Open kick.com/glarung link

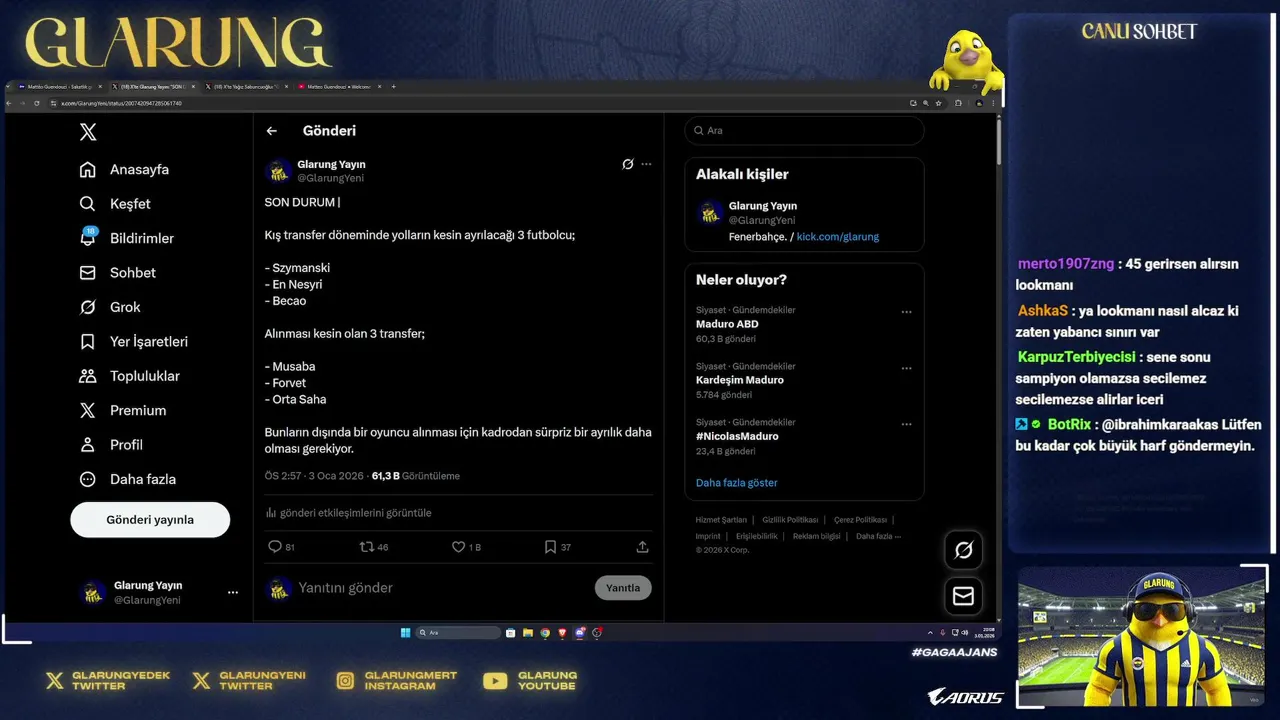(x=838, y=237)
